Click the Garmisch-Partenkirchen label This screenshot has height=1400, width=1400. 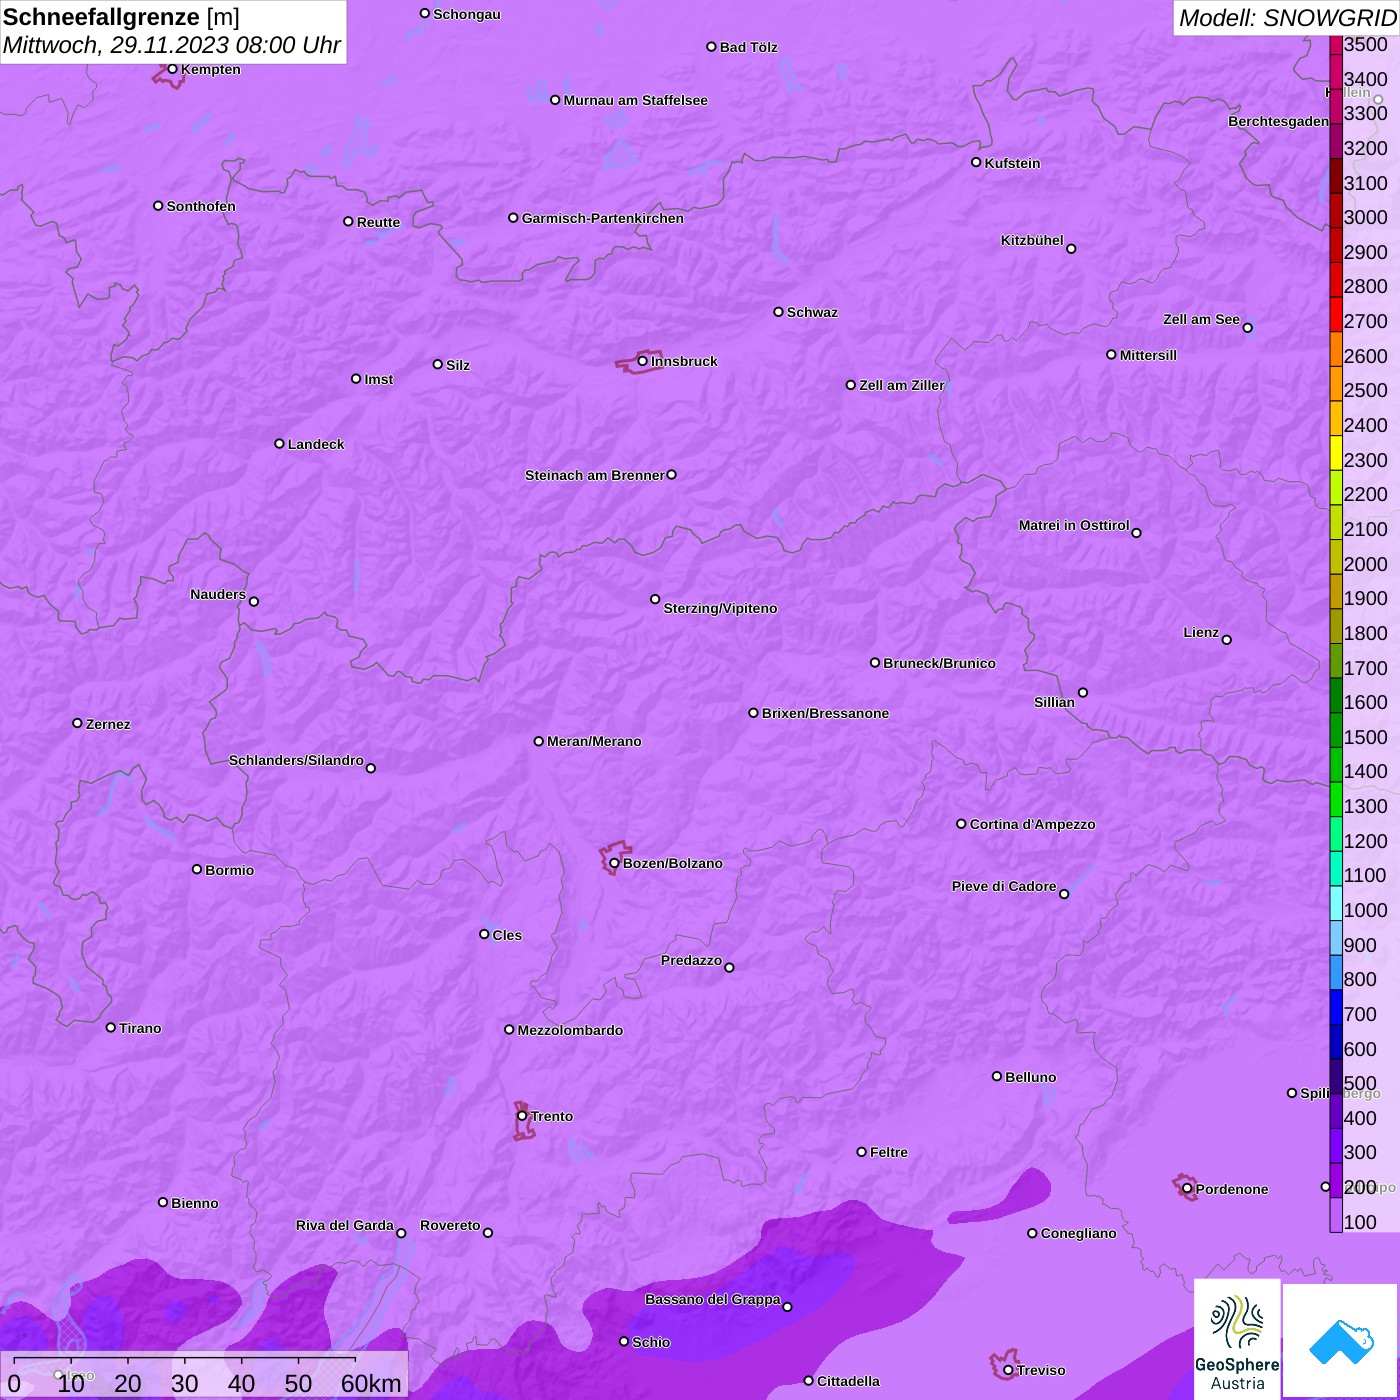[x=603, y=218]
